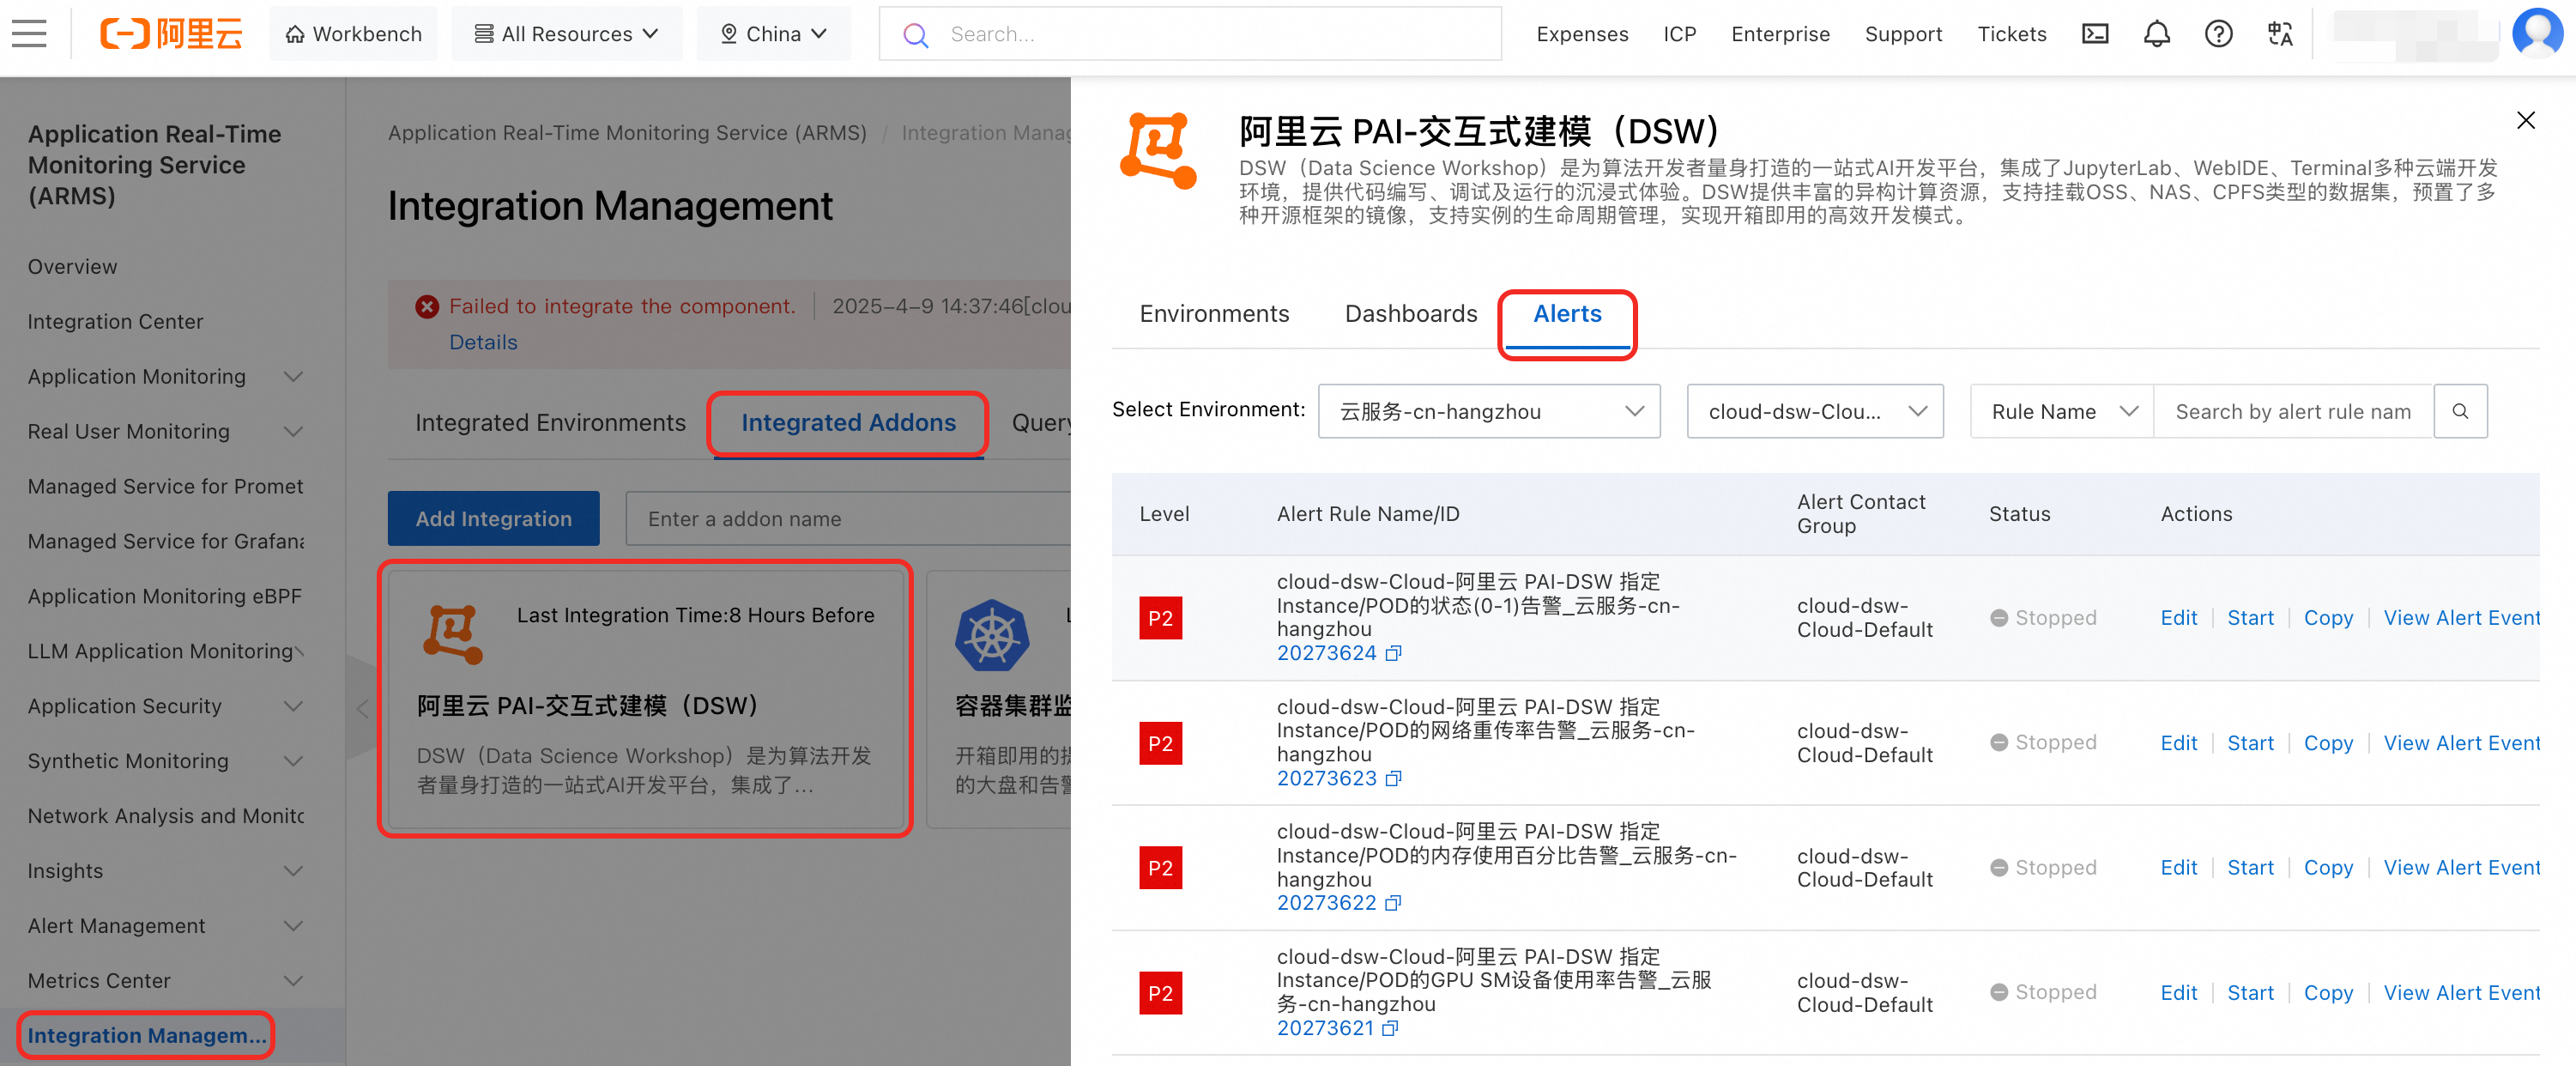Click the language translation icon
Screen dimensions: 2576x1066
[2279, 34]
